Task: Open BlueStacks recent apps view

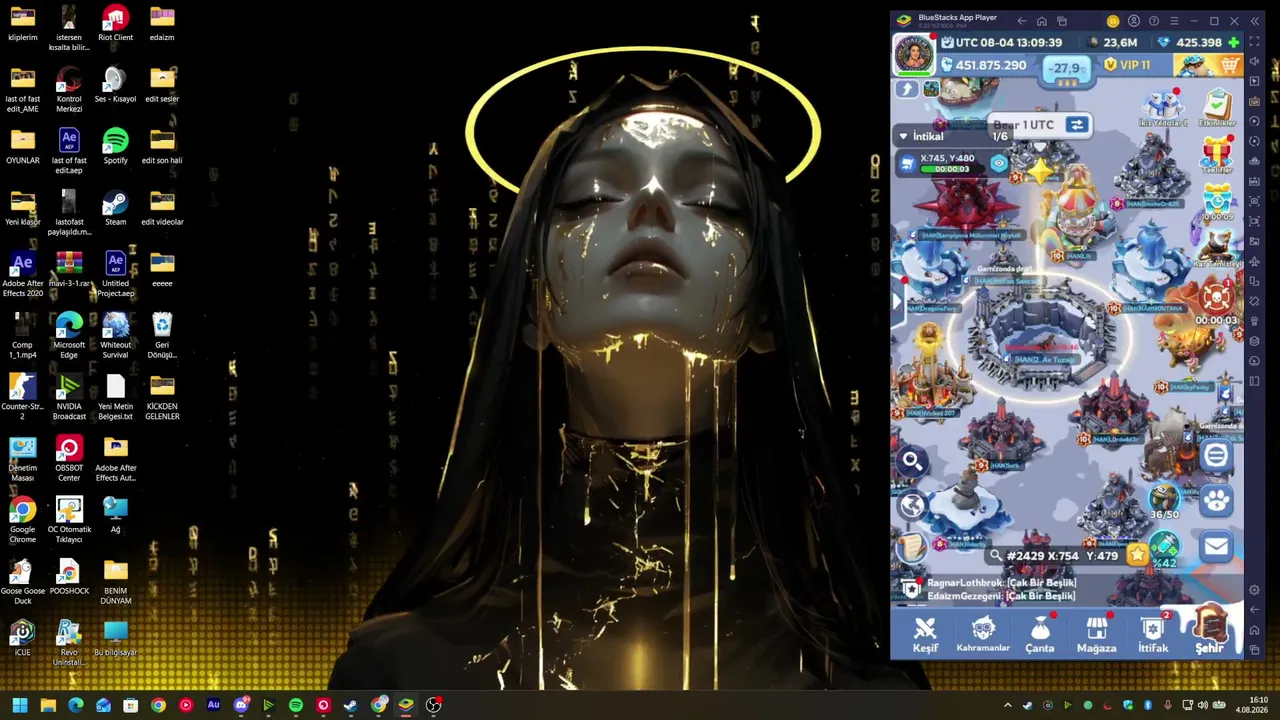Action: pos(1062,21)
